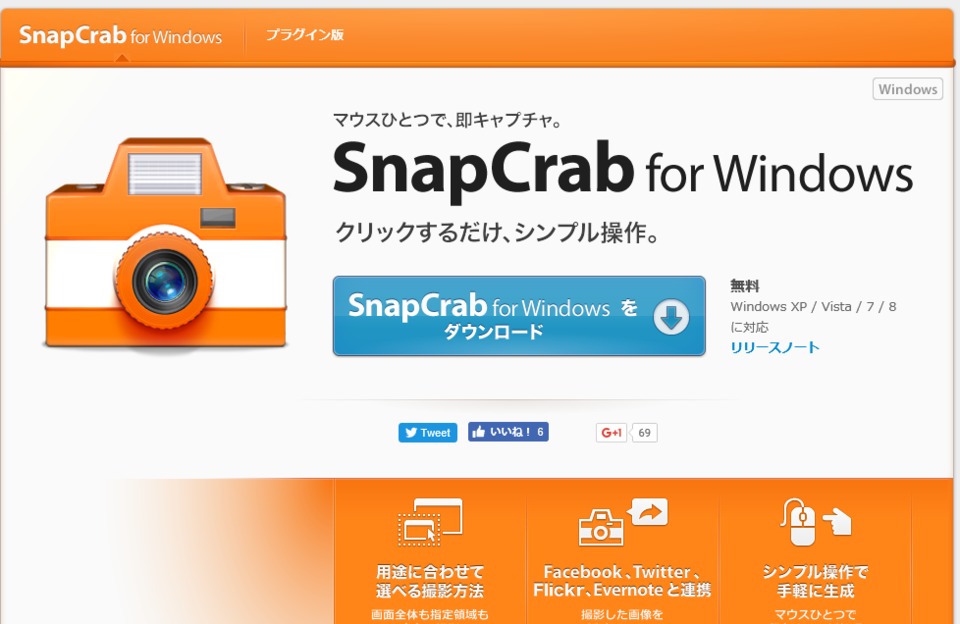960x624 pixels.
Task: Click the Google +1 icon
Action: (611, 433)
